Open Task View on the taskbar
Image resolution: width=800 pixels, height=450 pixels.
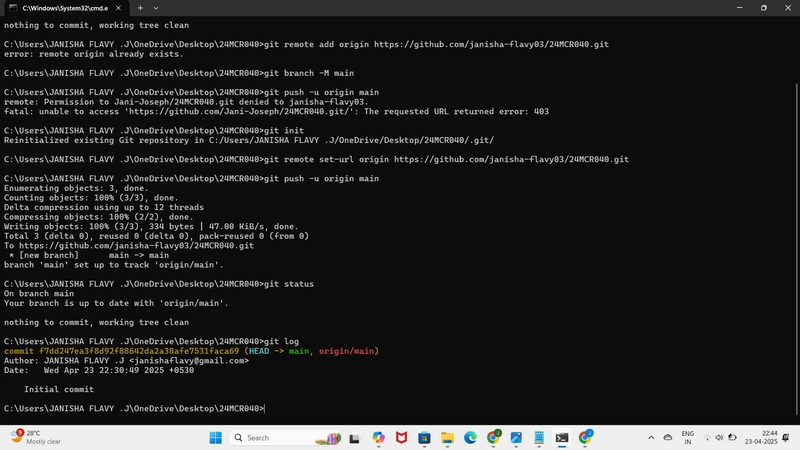point(355,438)
